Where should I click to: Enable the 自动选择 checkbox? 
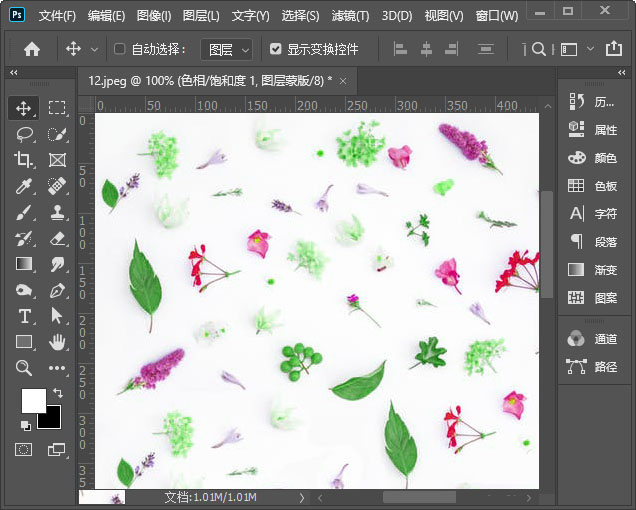tap(119, 49)
